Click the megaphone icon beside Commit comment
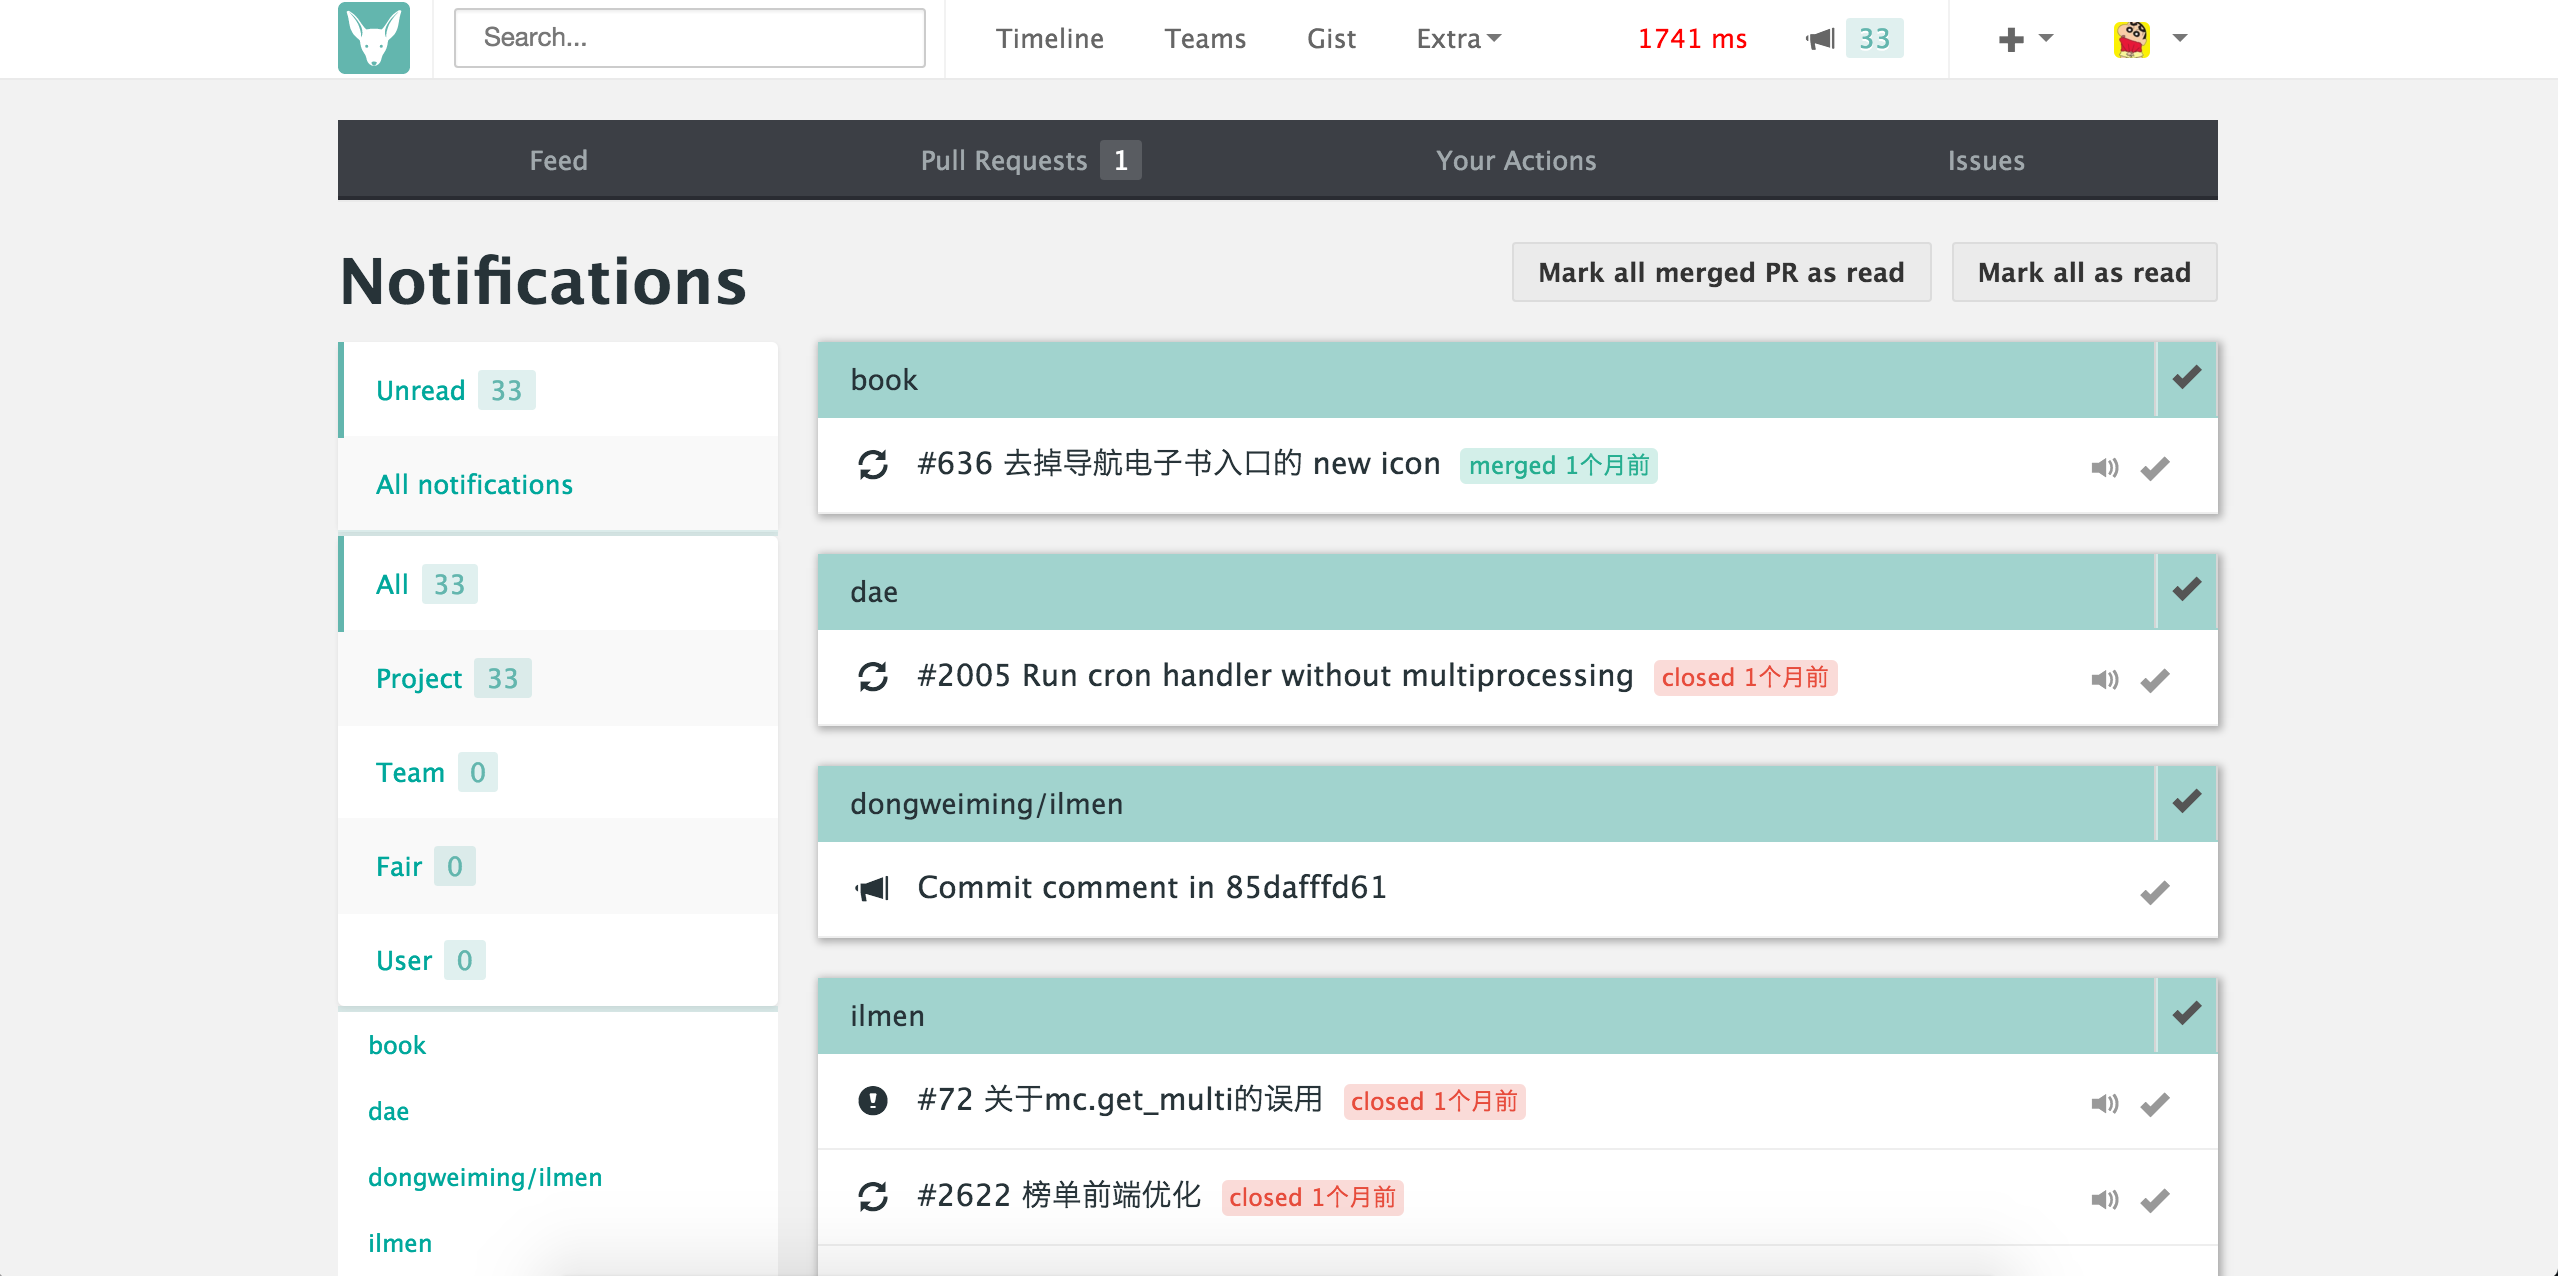The image size is (2558, 1276). 872,889
